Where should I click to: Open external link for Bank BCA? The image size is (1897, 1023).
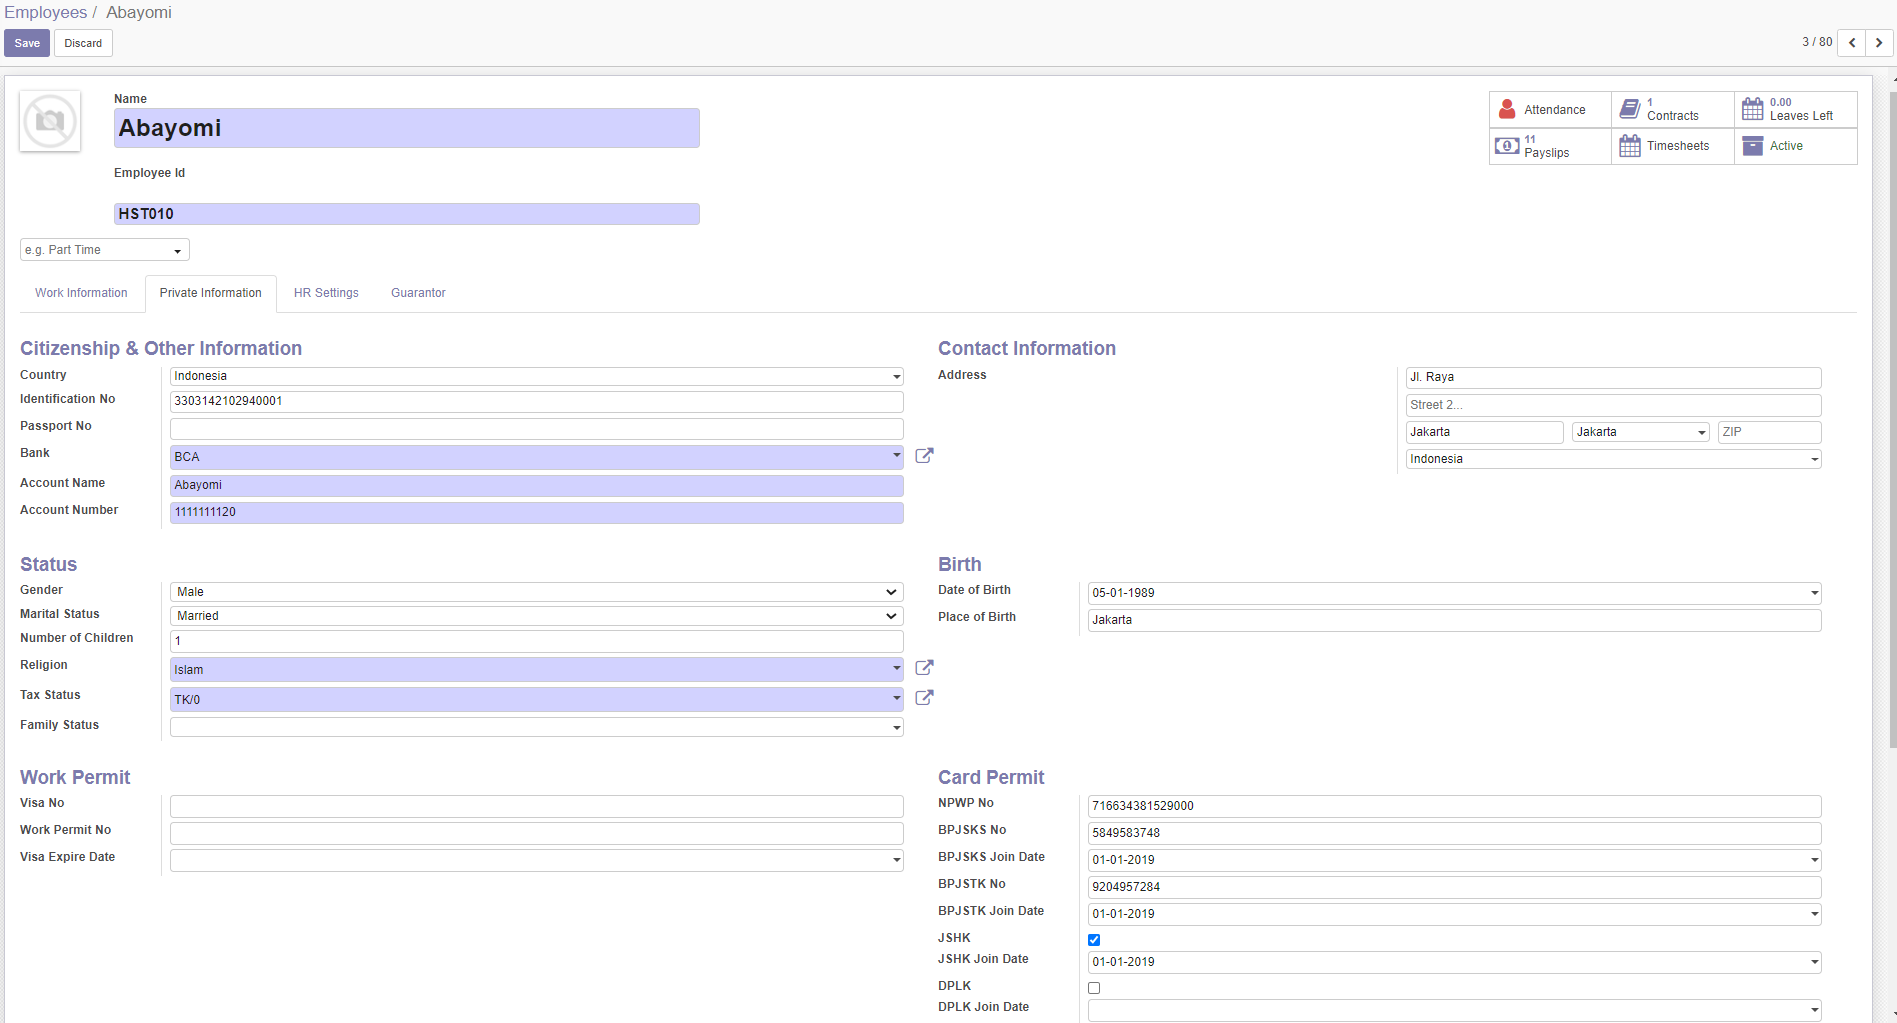pyautogui.click(x=924, y=456)
